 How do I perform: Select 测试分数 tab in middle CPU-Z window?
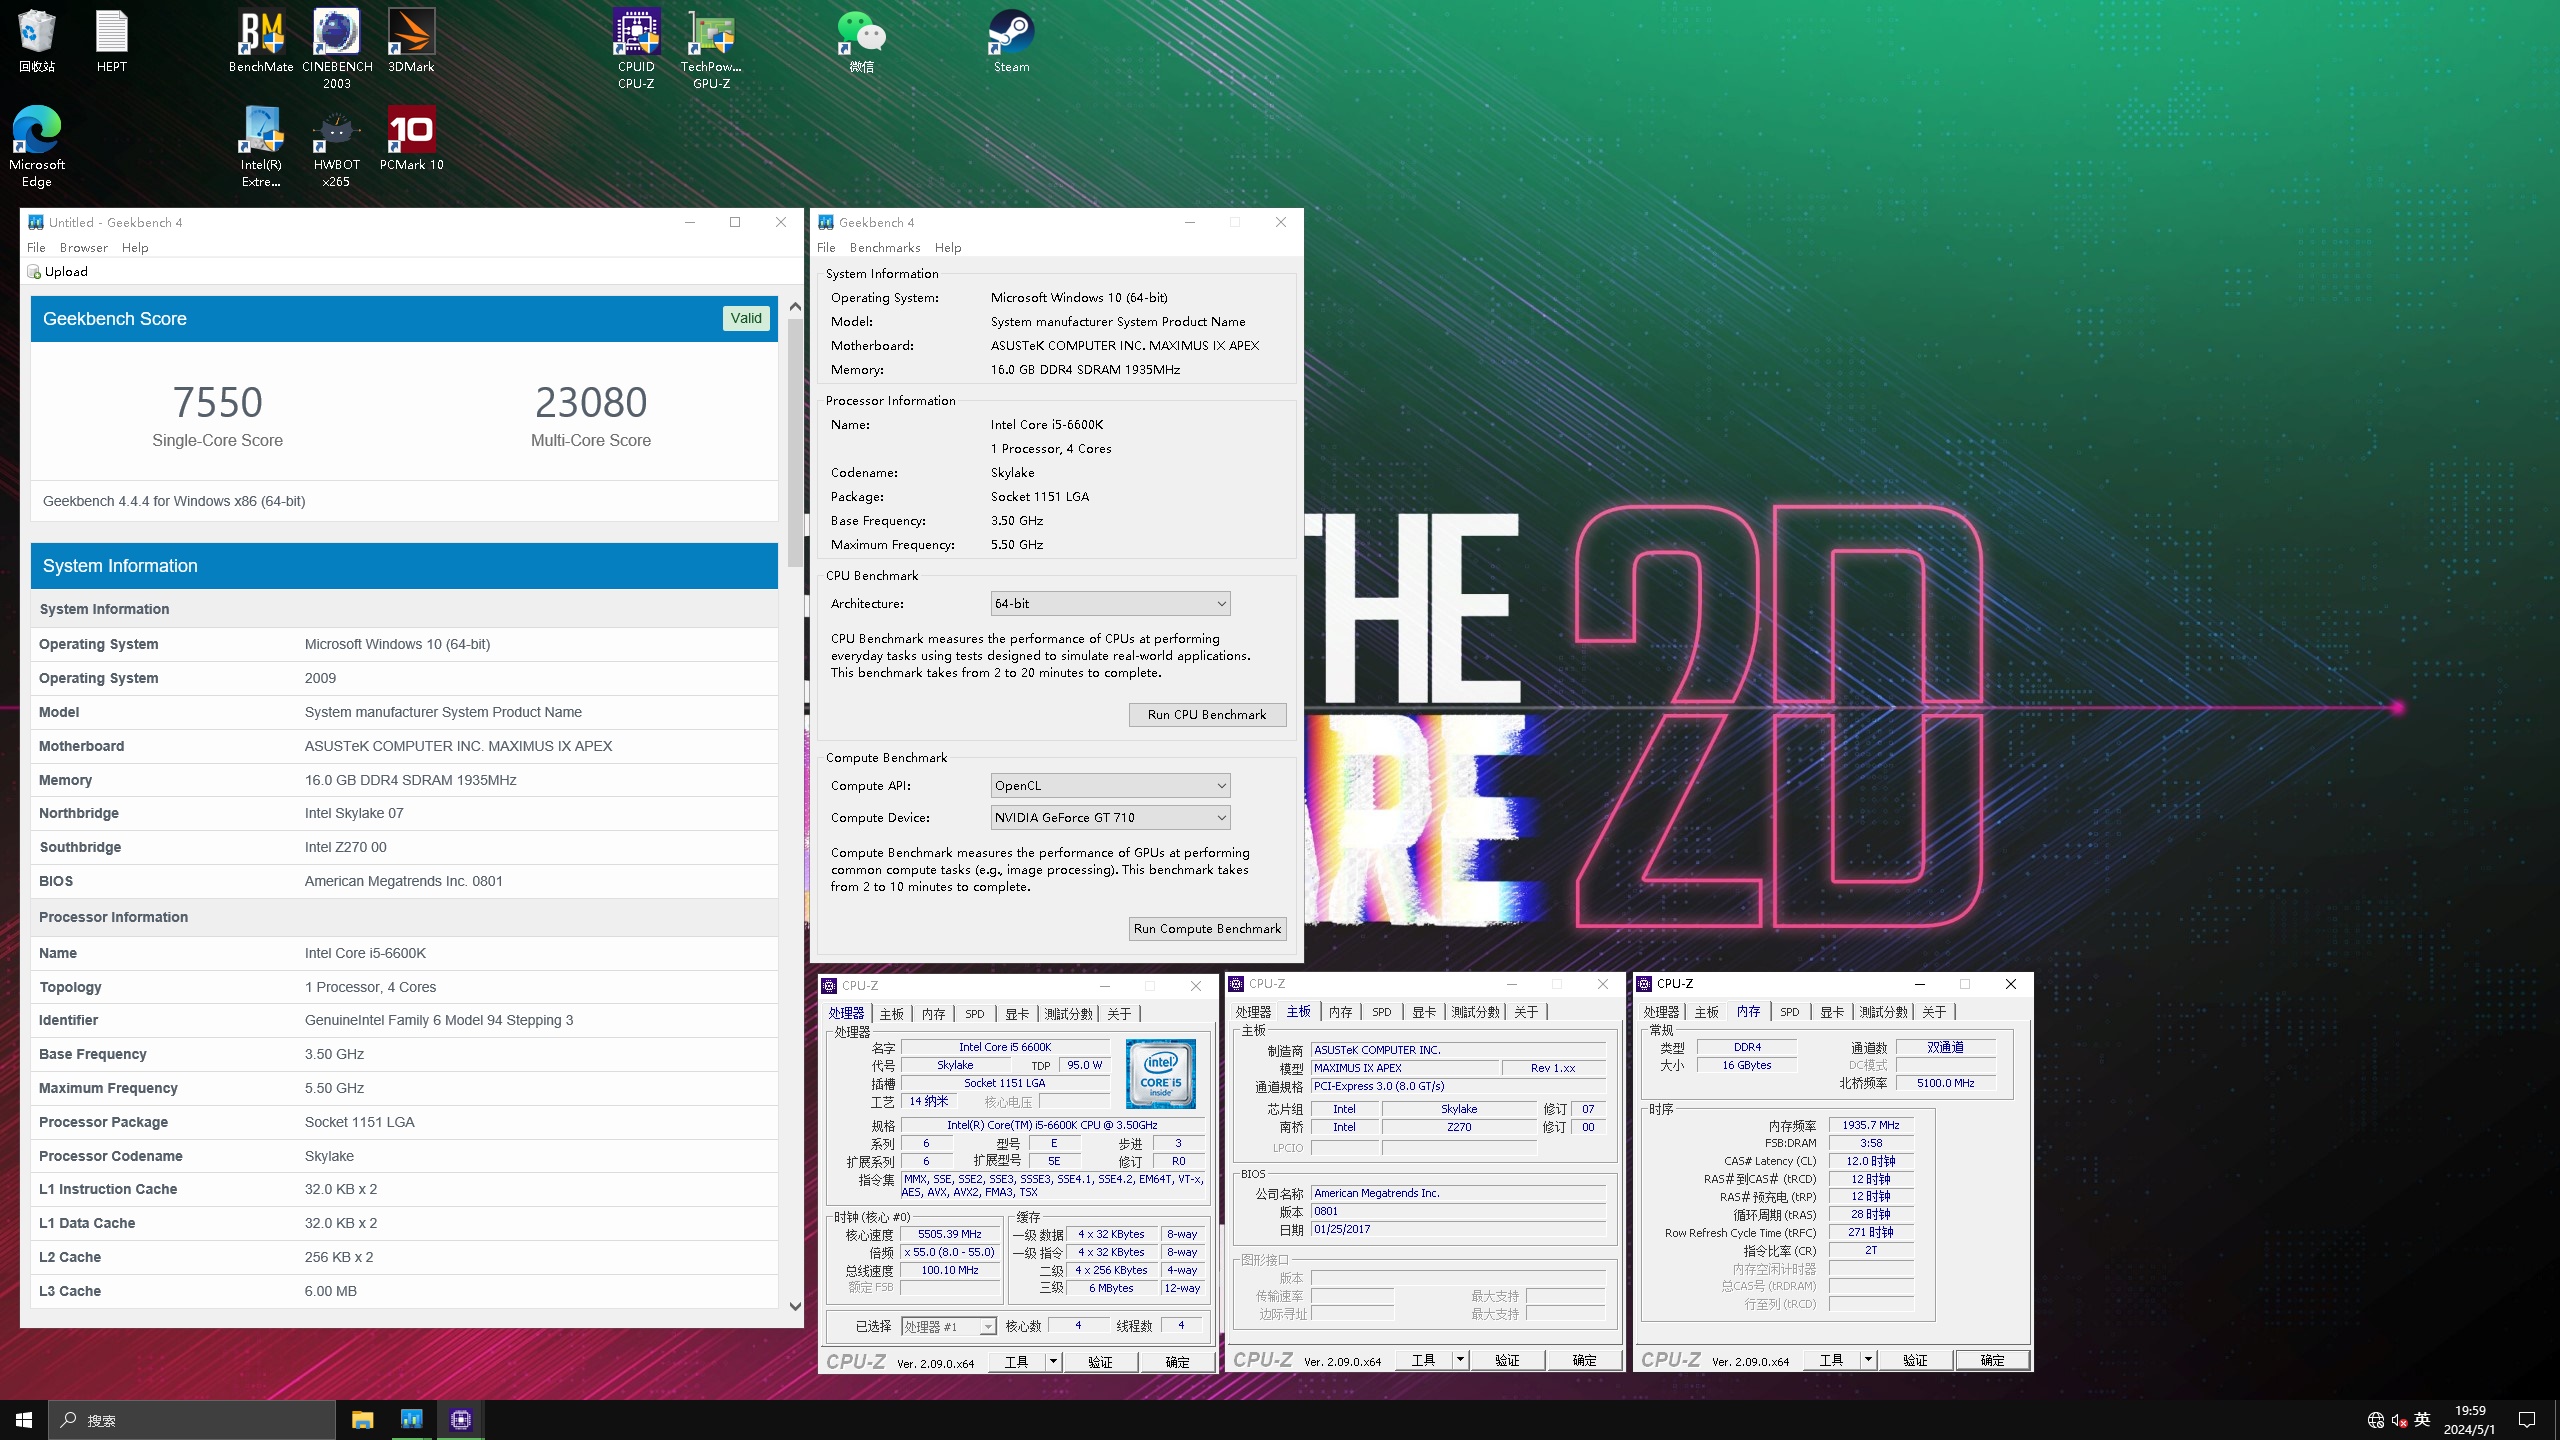click(x=1476, y=1011)
